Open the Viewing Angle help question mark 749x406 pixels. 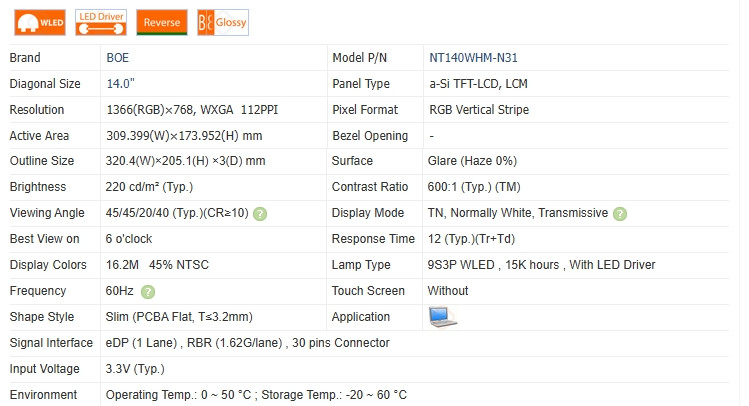pyautogui.click(x=260, y=214)
